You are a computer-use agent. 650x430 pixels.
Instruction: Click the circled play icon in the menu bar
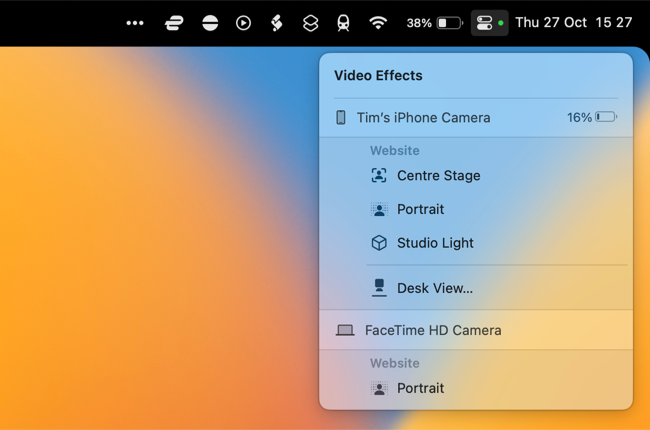(243, 23)
